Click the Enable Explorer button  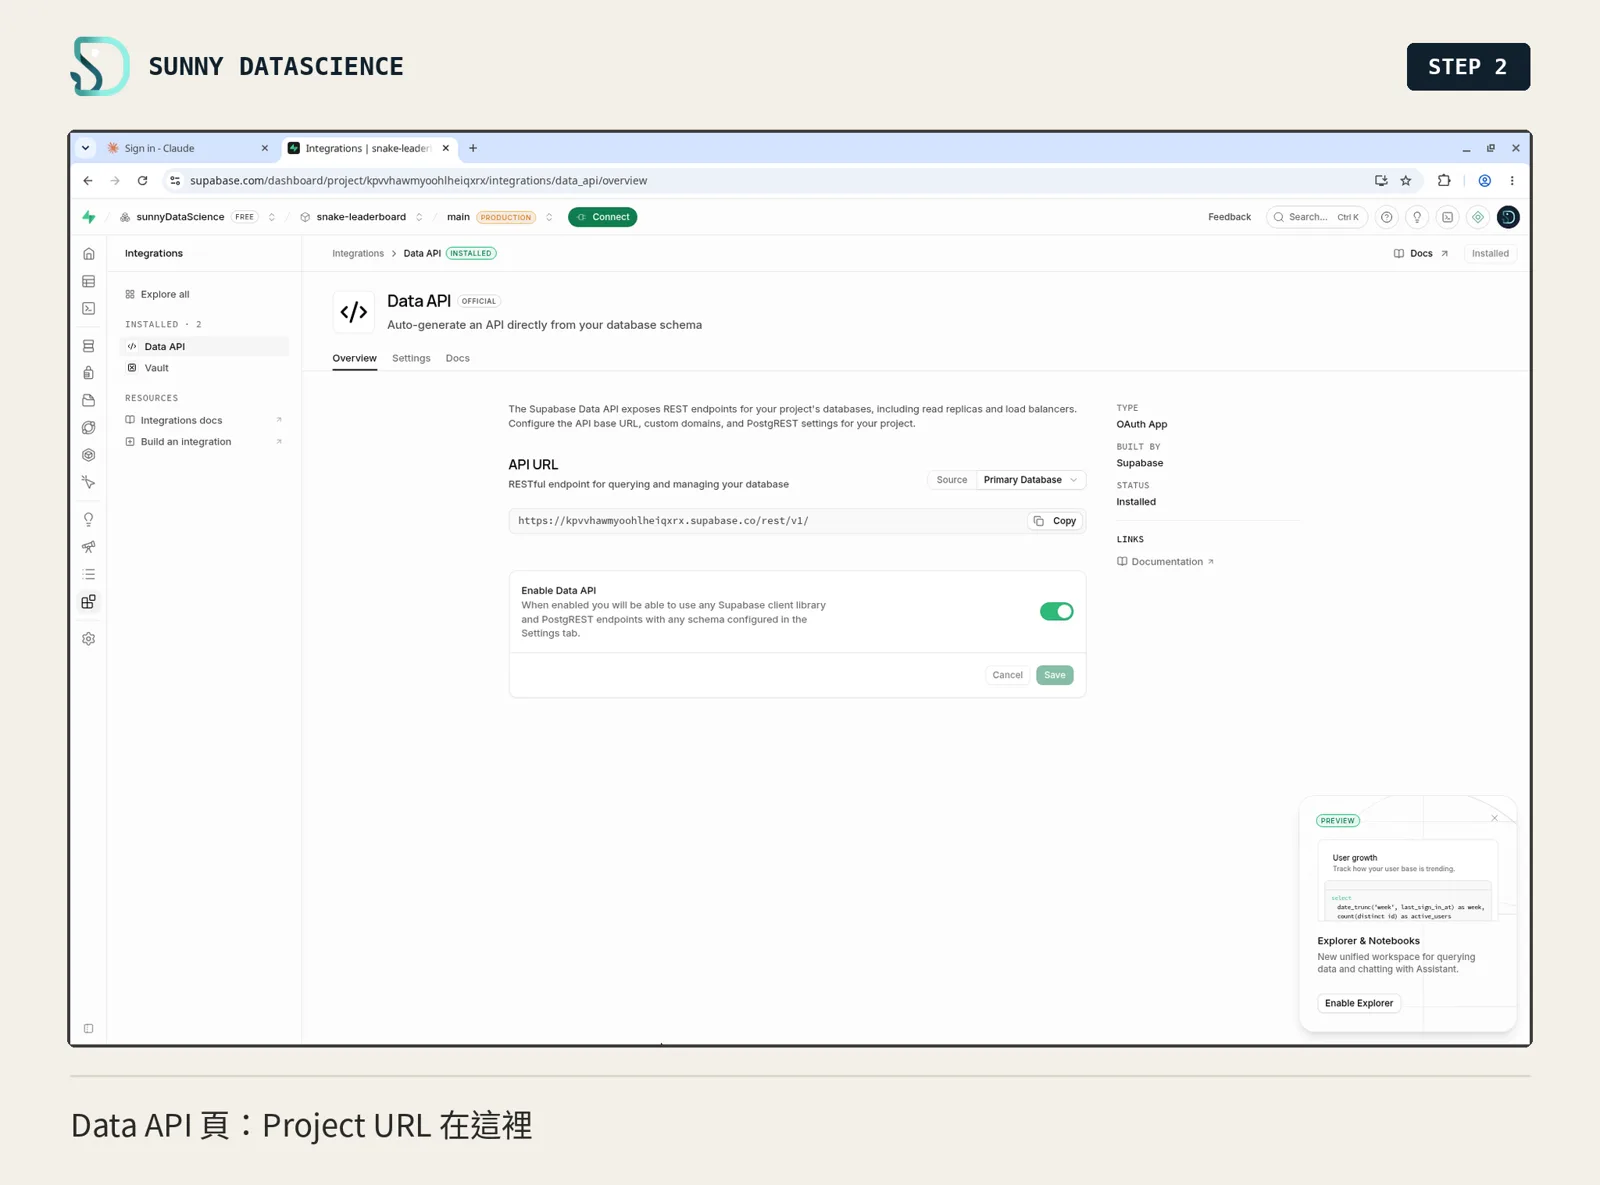coord(1358,1003)
